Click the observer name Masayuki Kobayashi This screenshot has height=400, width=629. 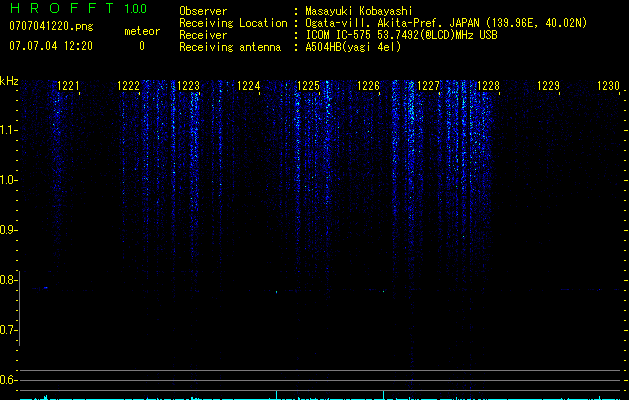tap(359, 11)
